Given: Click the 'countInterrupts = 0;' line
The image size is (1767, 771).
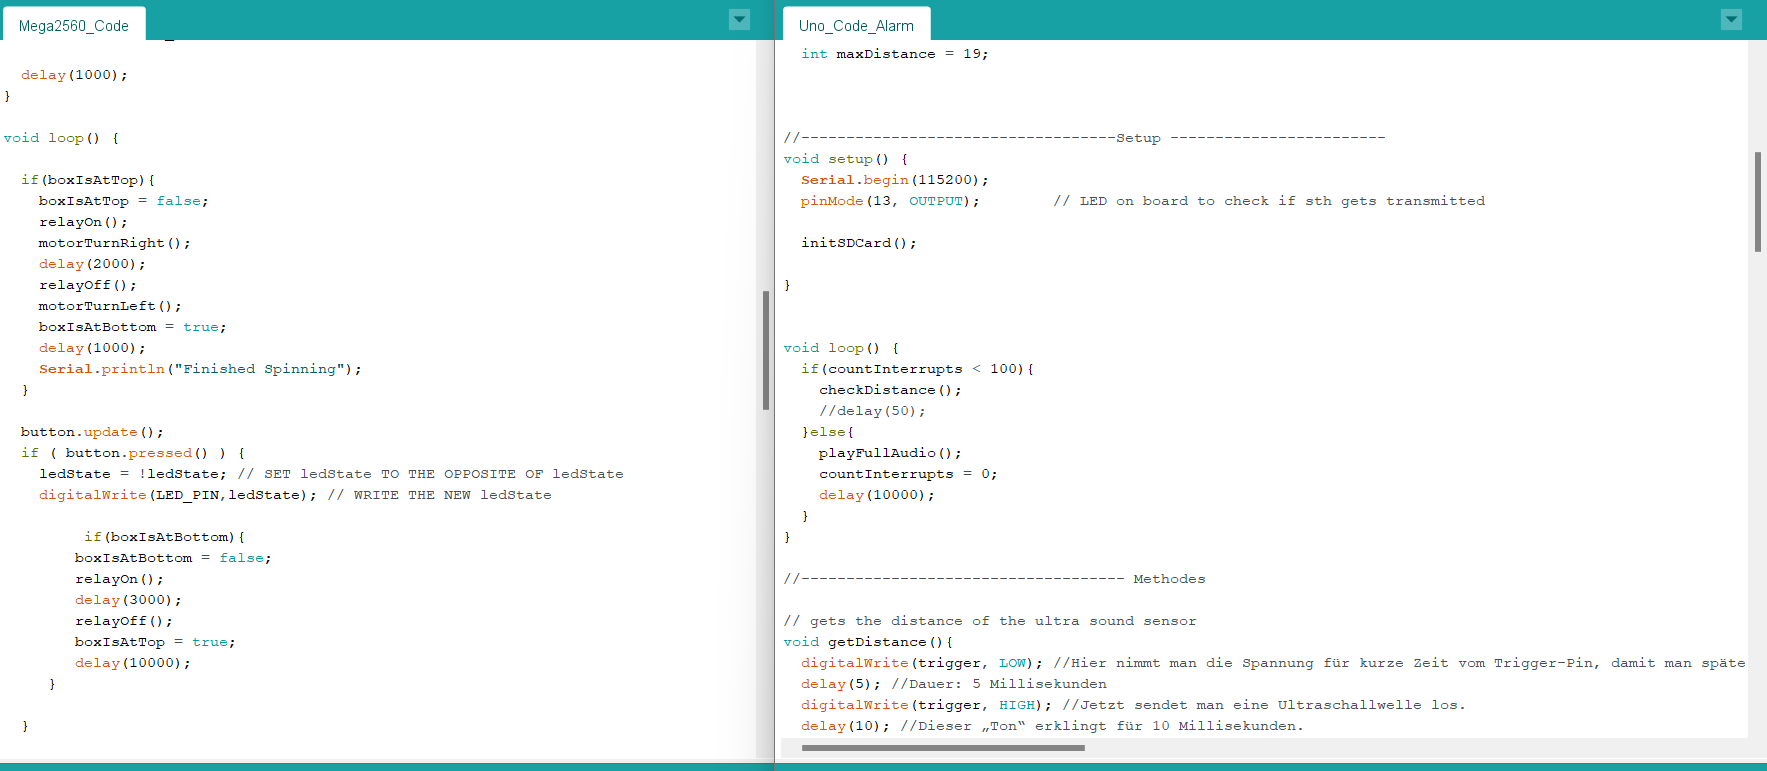Looking at the screenshot, I should click(908, 474).
